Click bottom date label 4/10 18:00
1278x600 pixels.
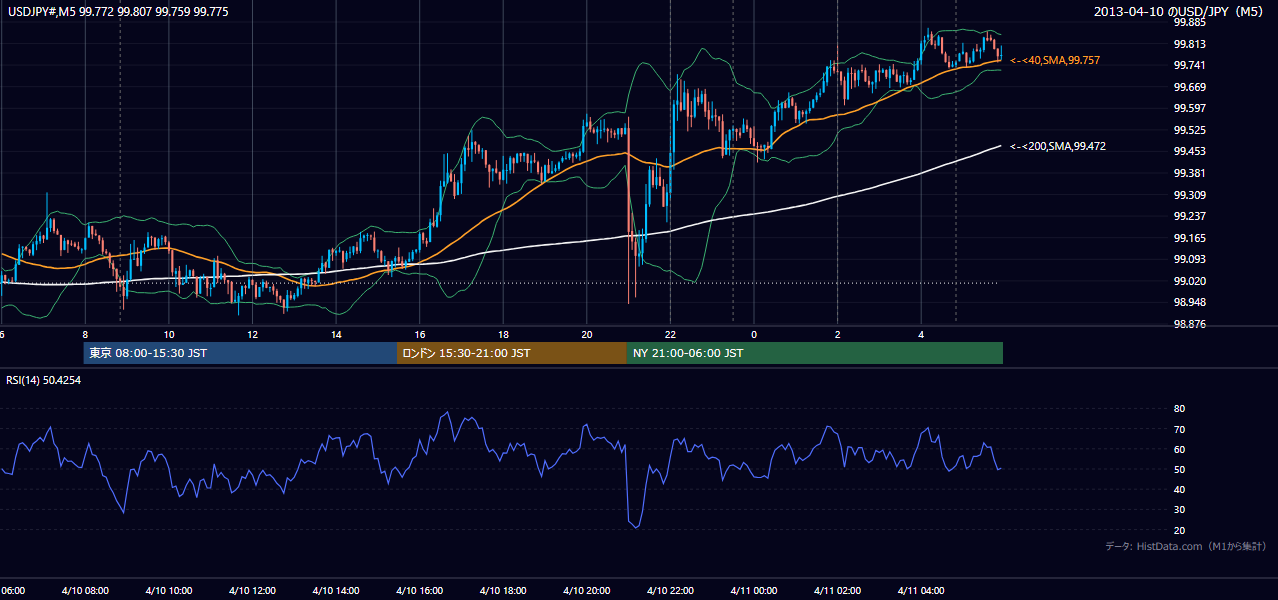502,590
